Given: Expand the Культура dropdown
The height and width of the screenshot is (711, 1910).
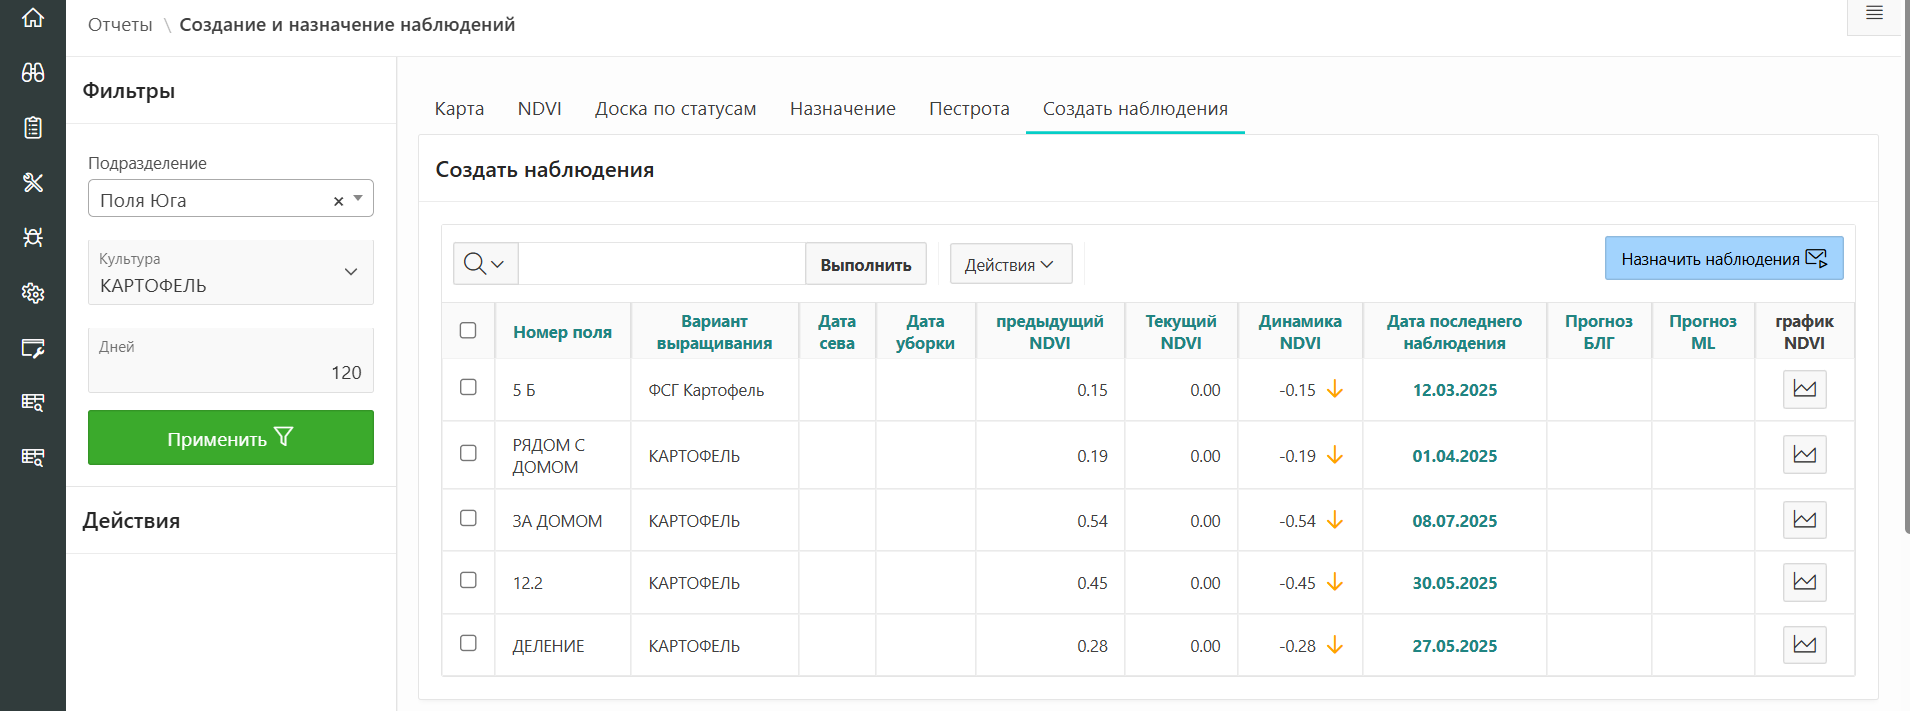Looking at the screenshot, I should pos(350,272).
